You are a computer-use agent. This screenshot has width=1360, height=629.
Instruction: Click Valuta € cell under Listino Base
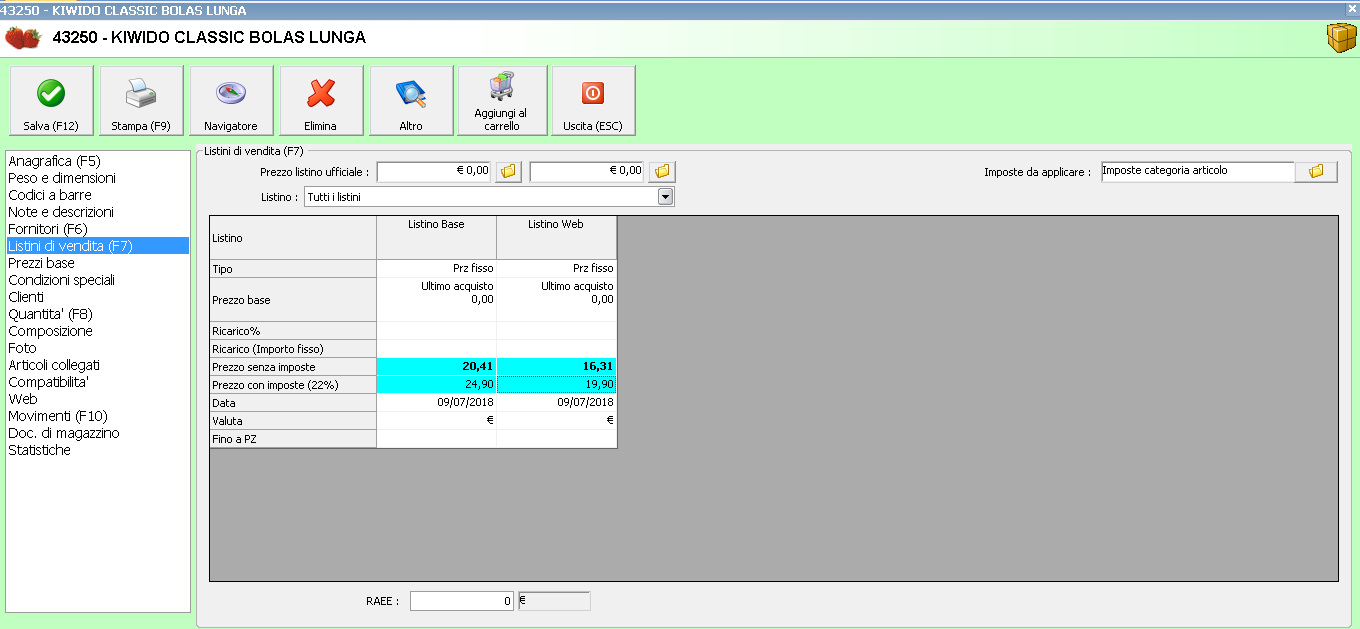(x=436, y=420)
